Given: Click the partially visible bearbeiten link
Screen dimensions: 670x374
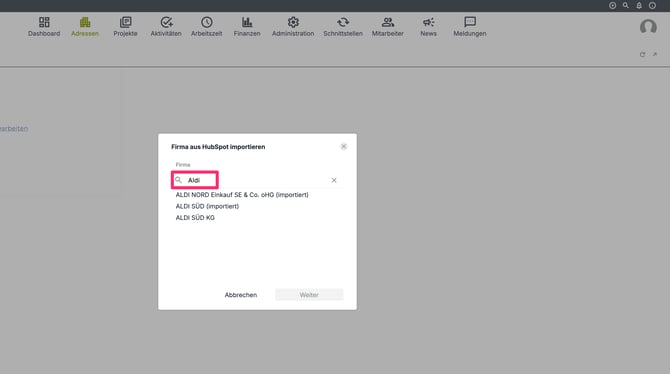Looking at the screenshot, I should coord(14,129).
